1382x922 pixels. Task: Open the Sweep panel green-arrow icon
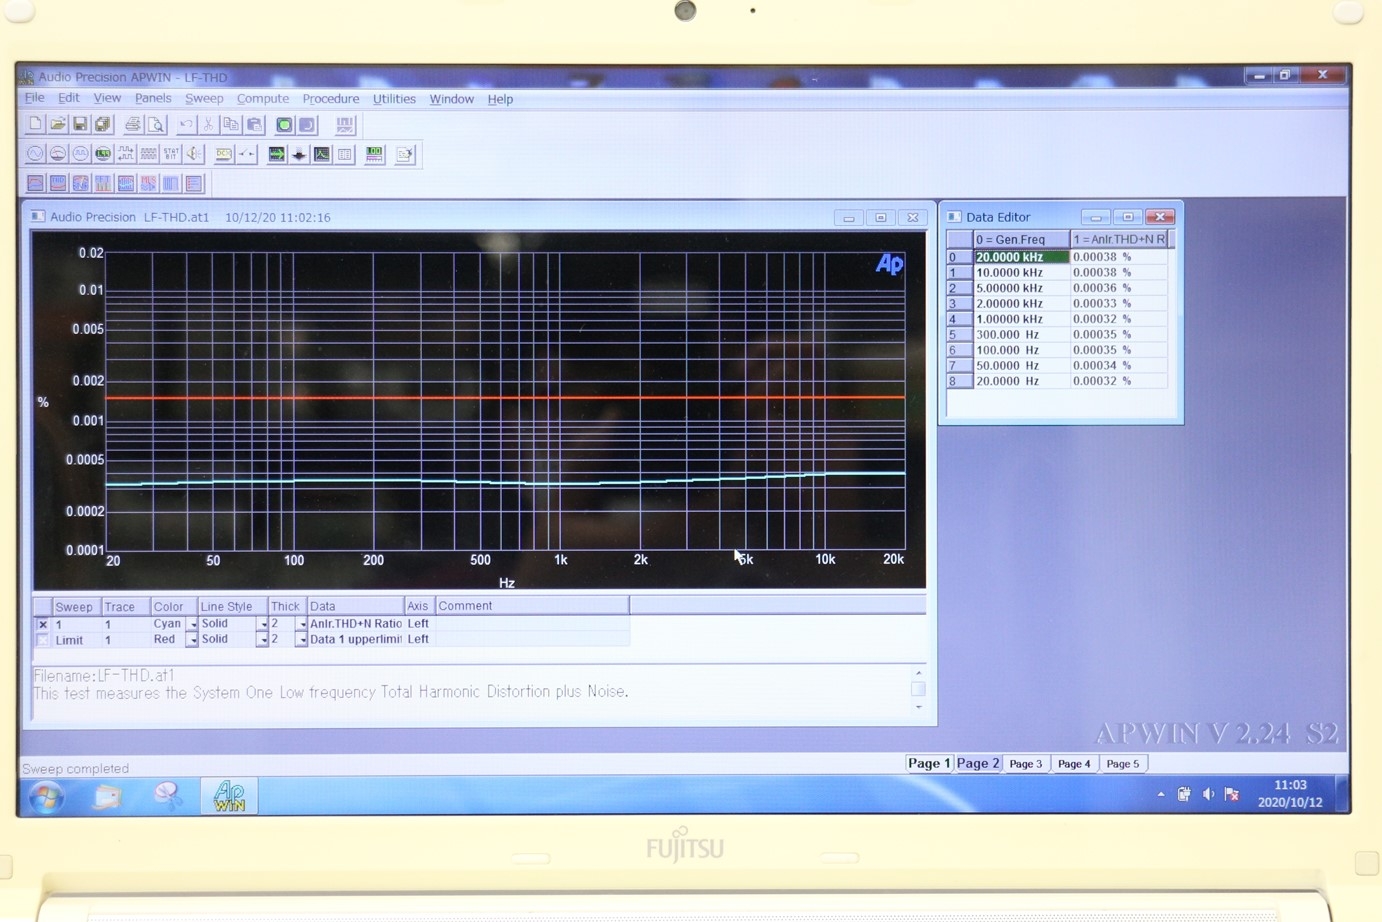coord(277,154)
